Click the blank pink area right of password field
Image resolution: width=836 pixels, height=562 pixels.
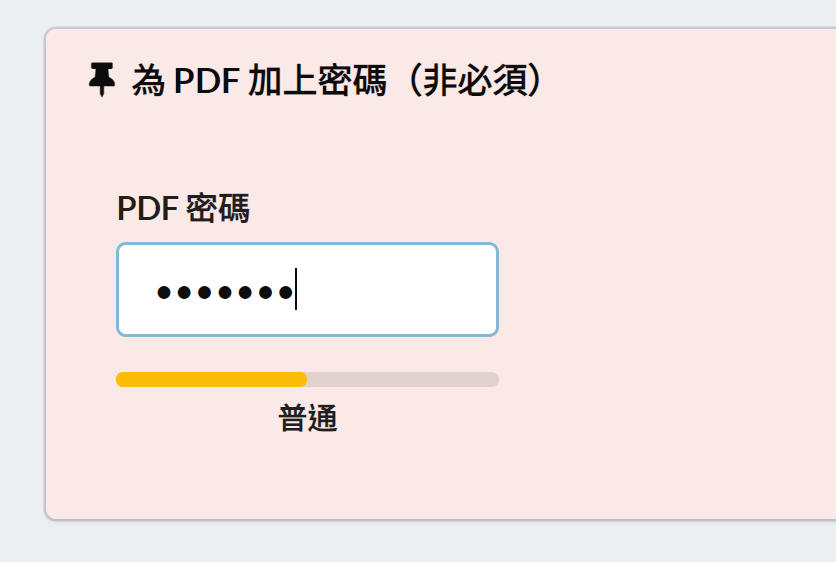click(666, 290)
